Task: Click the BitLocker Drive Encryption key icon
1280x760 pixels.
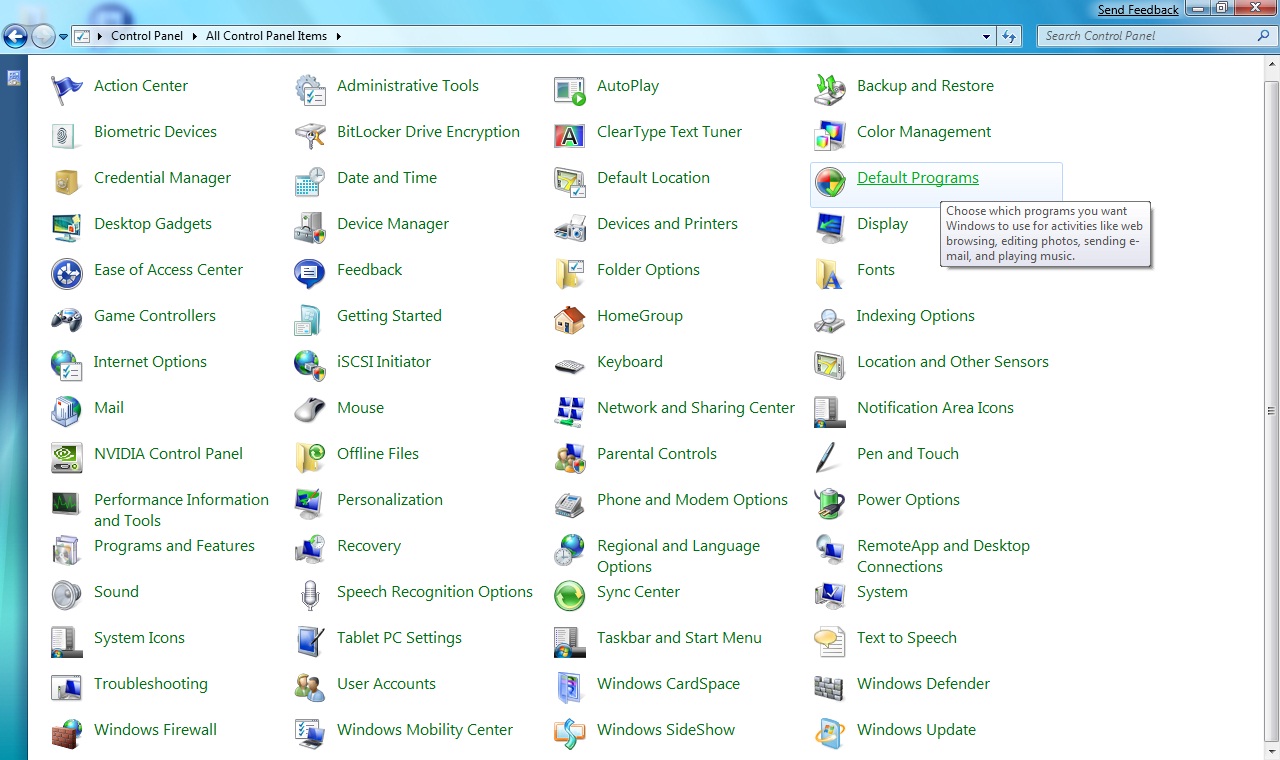Action: click(x=310, y=136)
